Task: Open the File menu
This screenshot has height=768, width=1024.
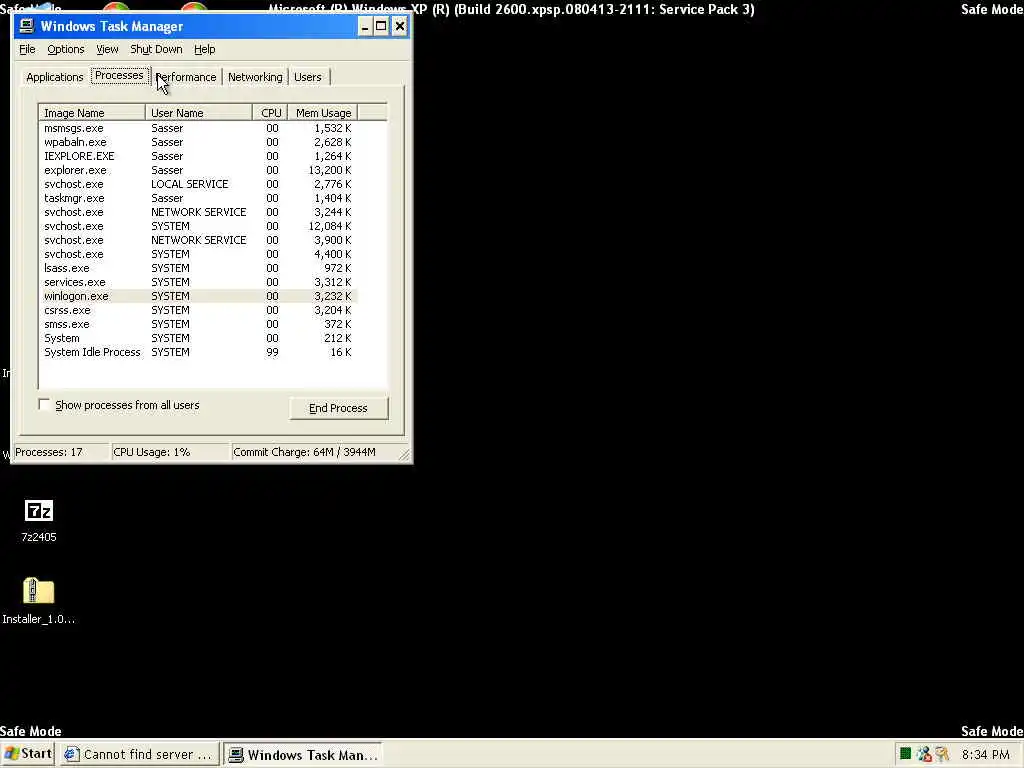Action: tap(27, 50)
